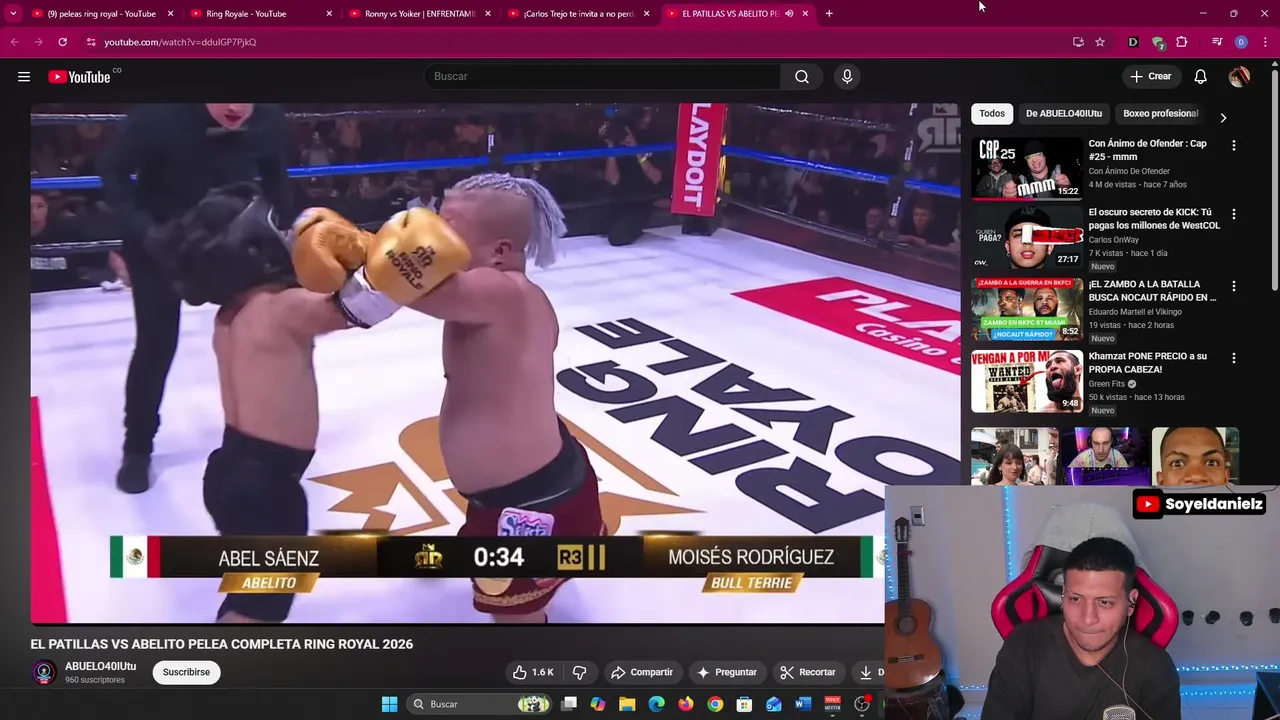Reload the page with the refresh icon

pos(62,42)
